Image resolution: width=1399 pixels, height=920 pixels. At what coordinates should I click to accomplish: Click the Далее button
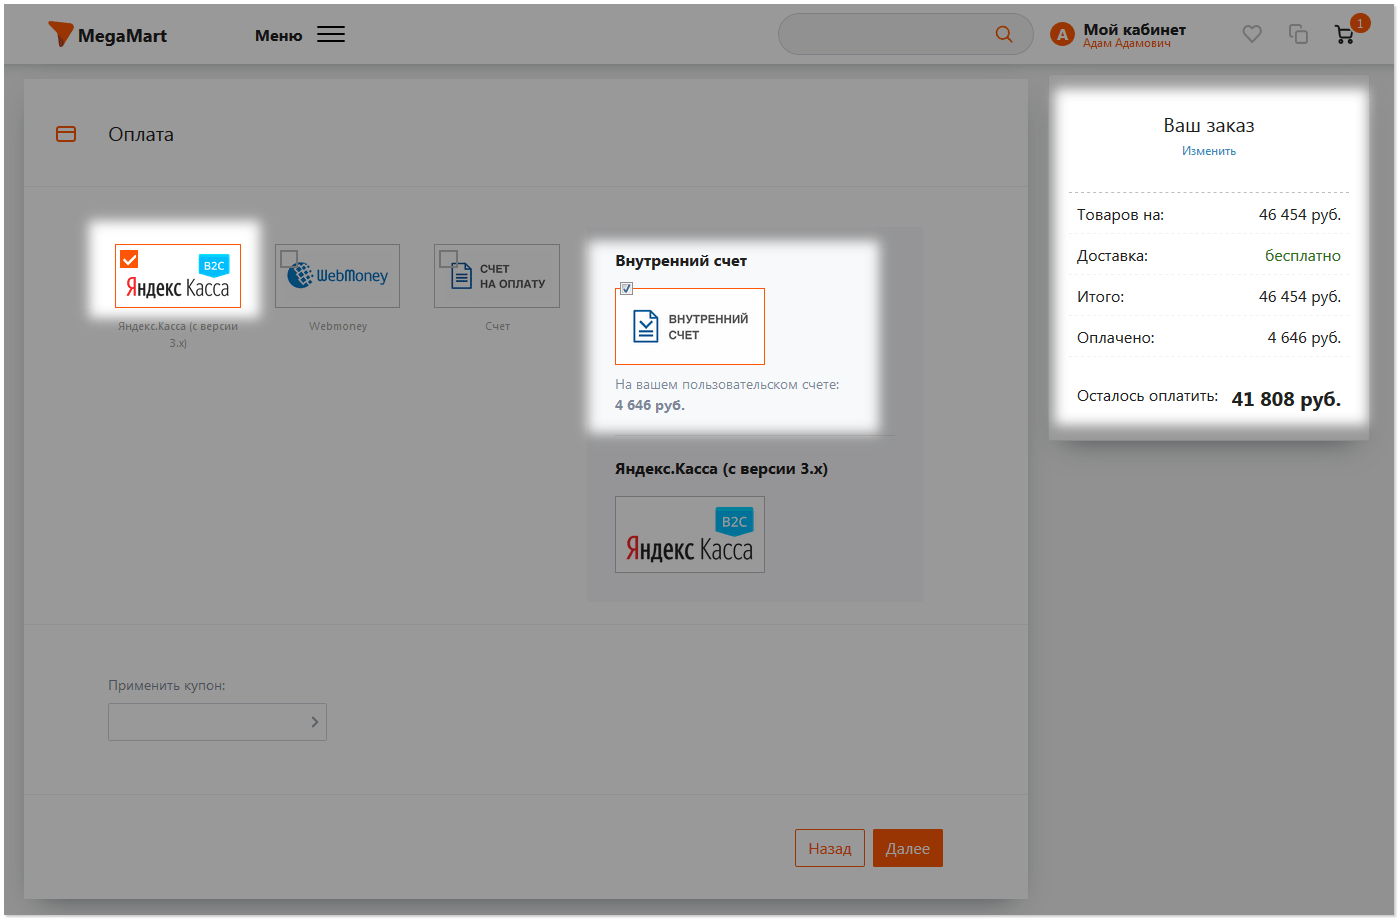pyautogui.click(x=908, y=848)
